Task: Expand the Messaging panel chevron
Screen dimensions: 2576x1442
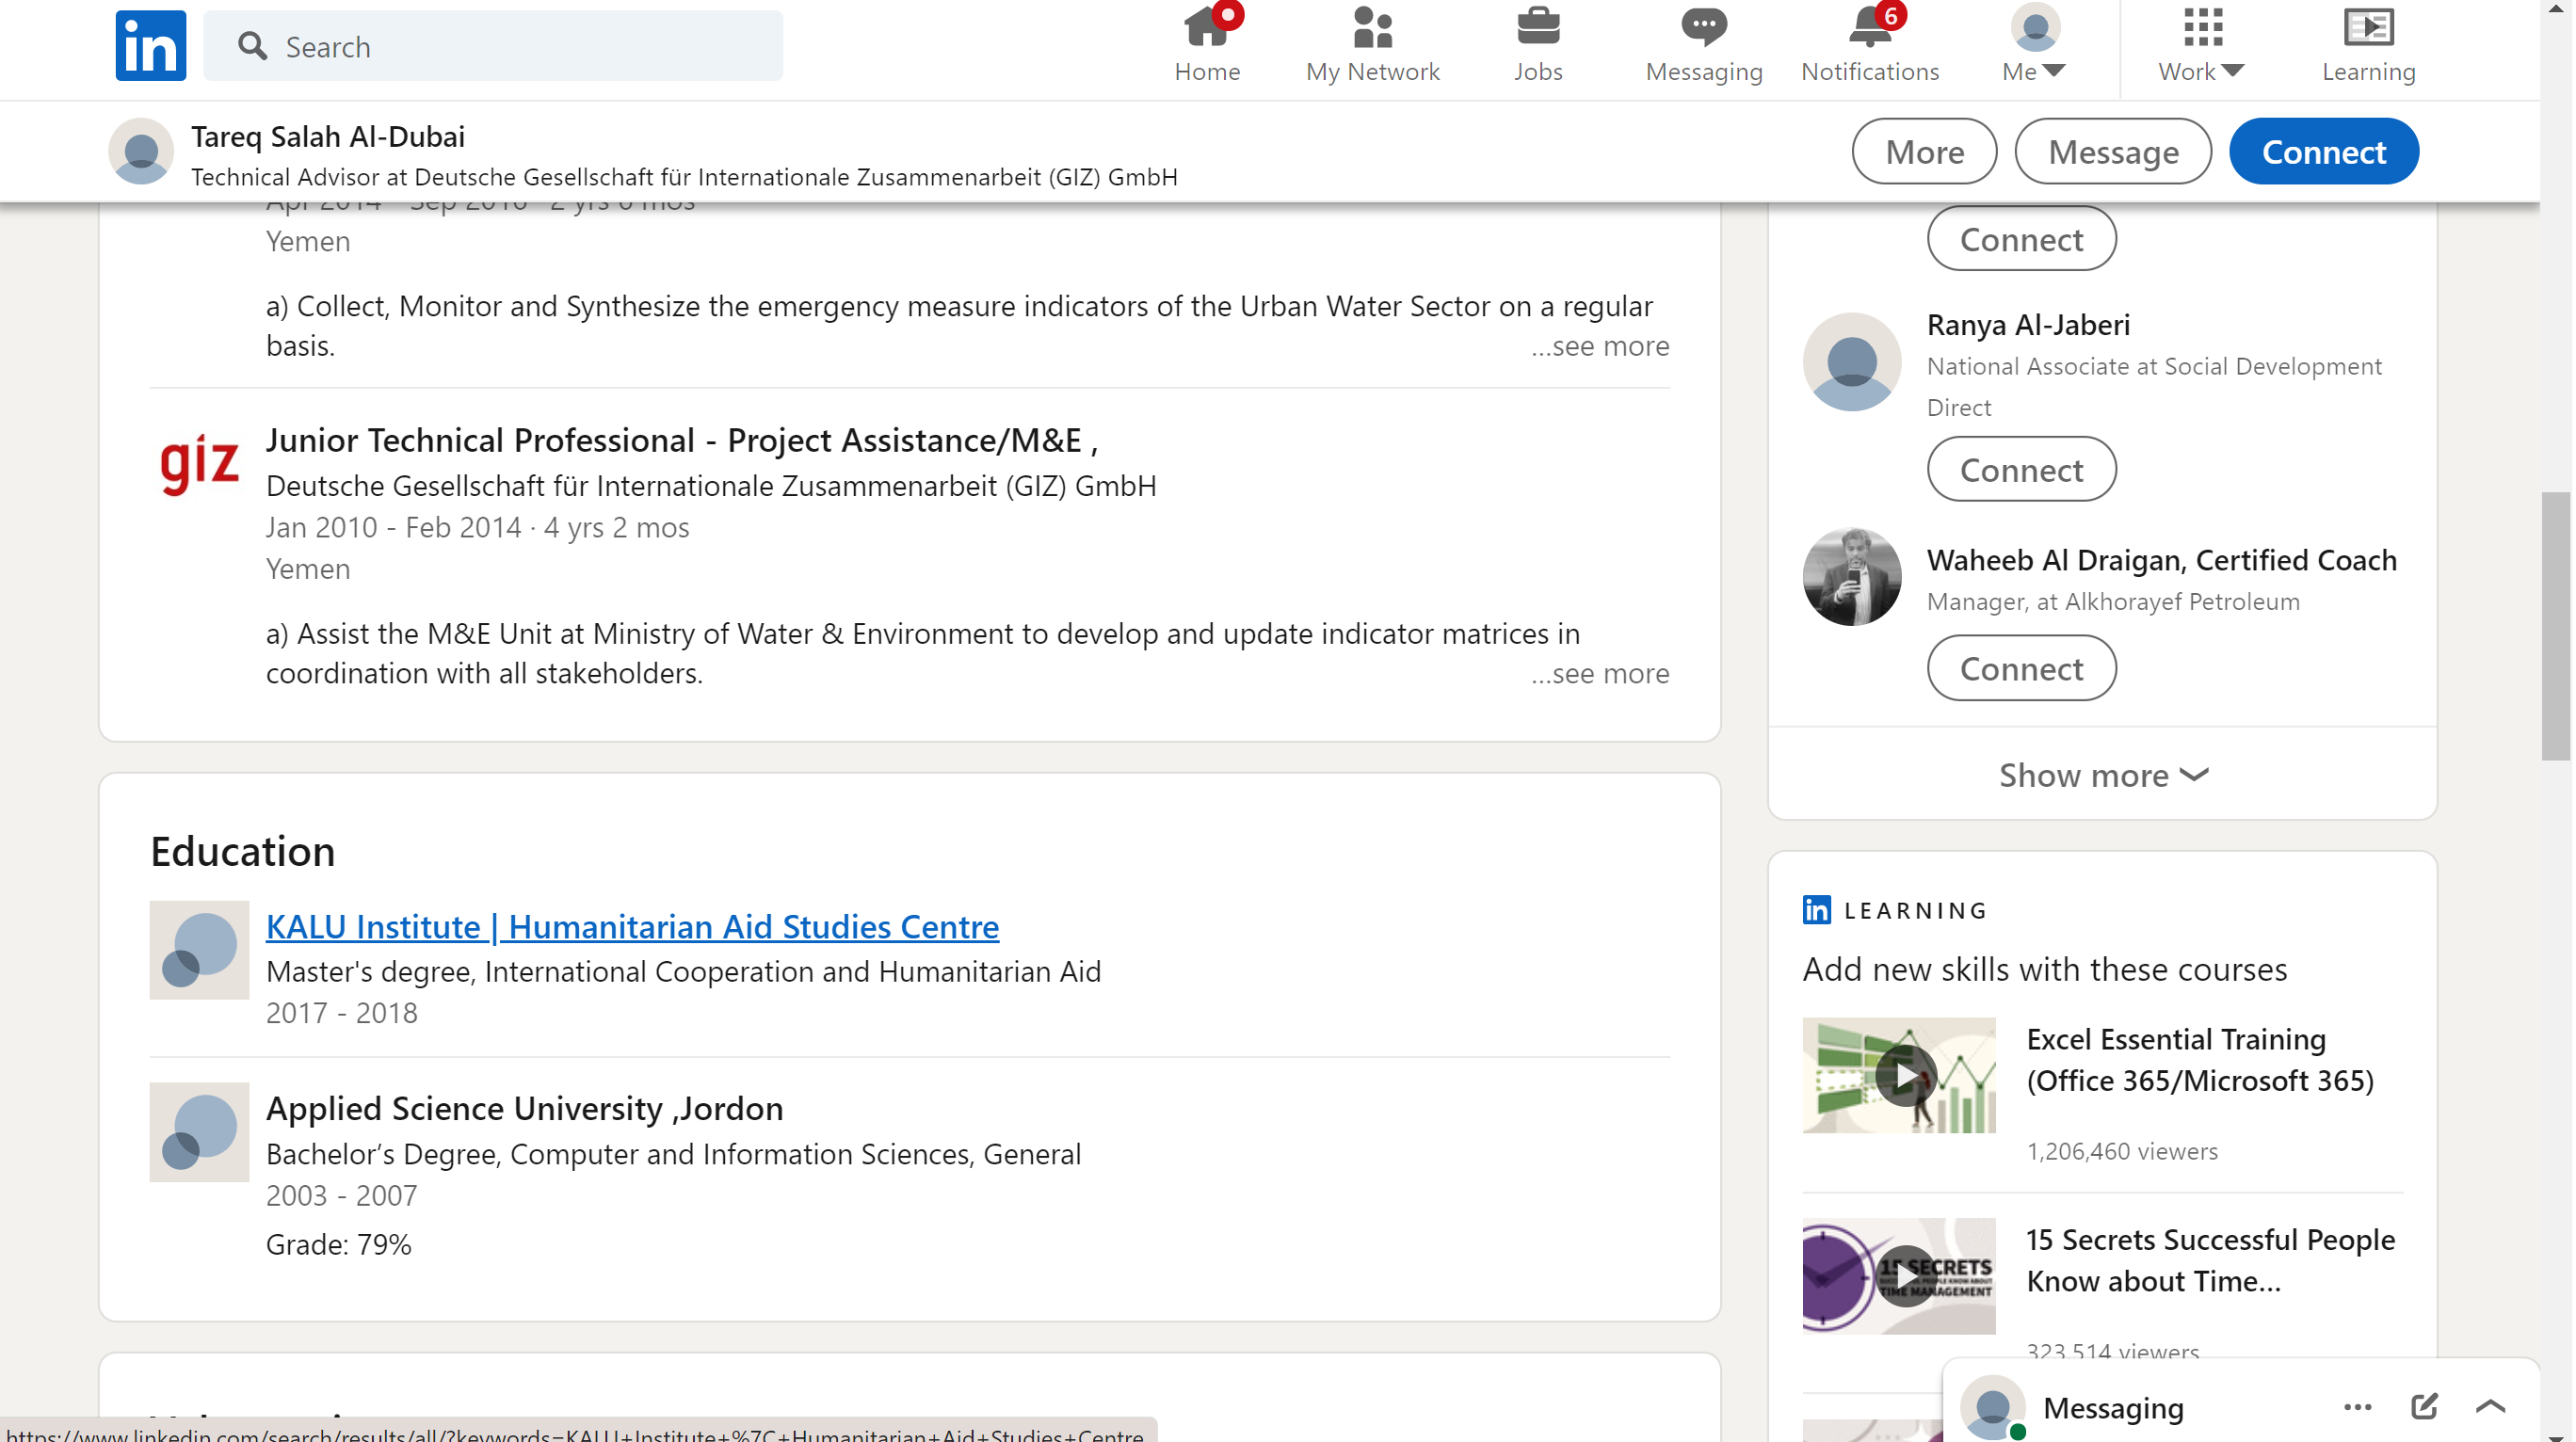Action: pos(2490,1406)
